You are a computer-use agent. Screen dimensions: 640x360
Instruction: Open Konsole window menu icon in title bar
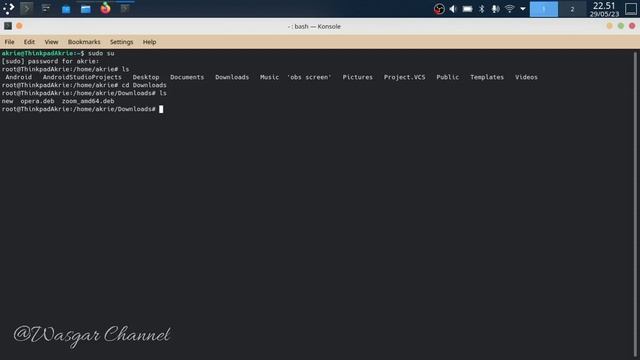pos(8,26)
